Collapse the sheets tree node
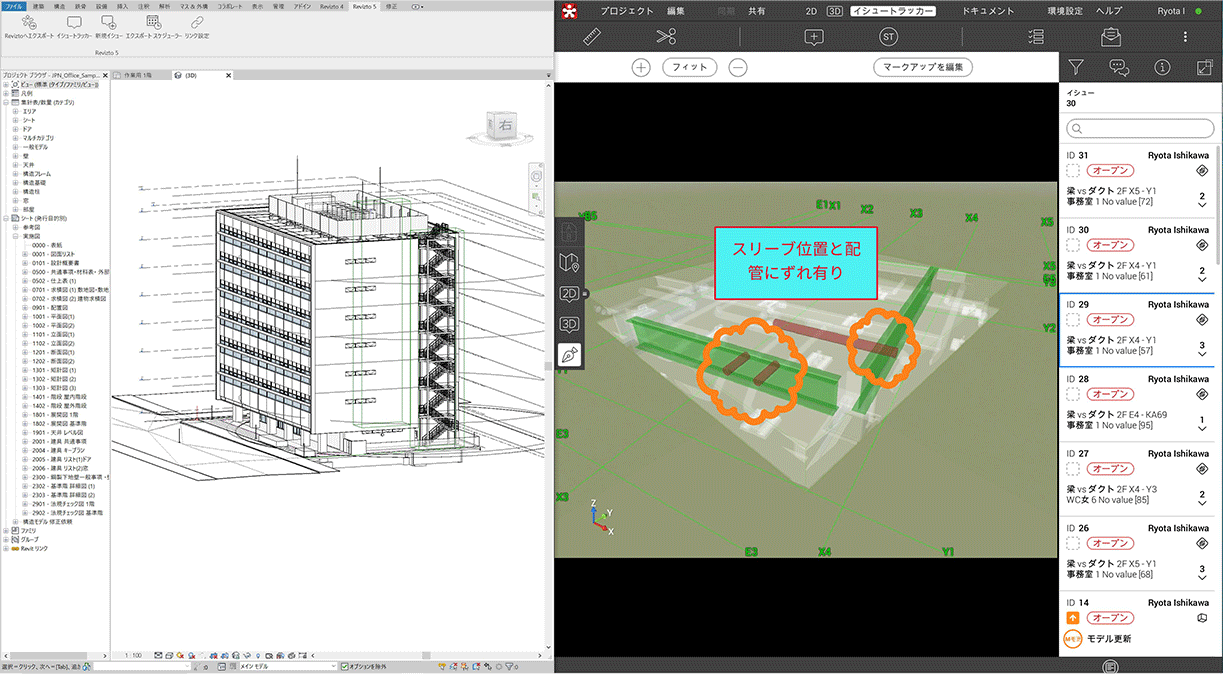The width and height of the screenshot is (1223, 674). [6, 217]
